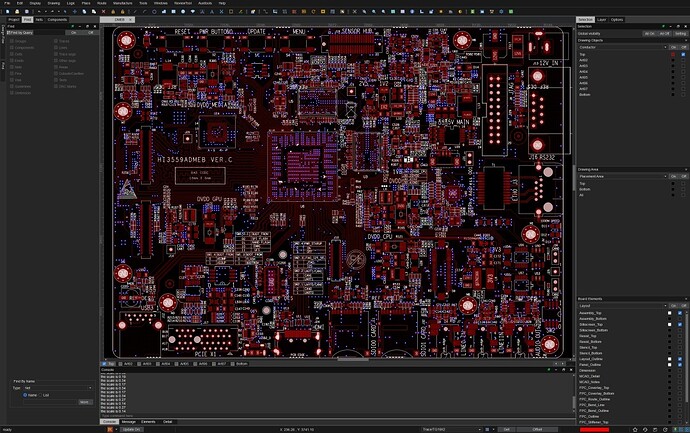Close the Find panel on the left

click(x=94, y=27)
